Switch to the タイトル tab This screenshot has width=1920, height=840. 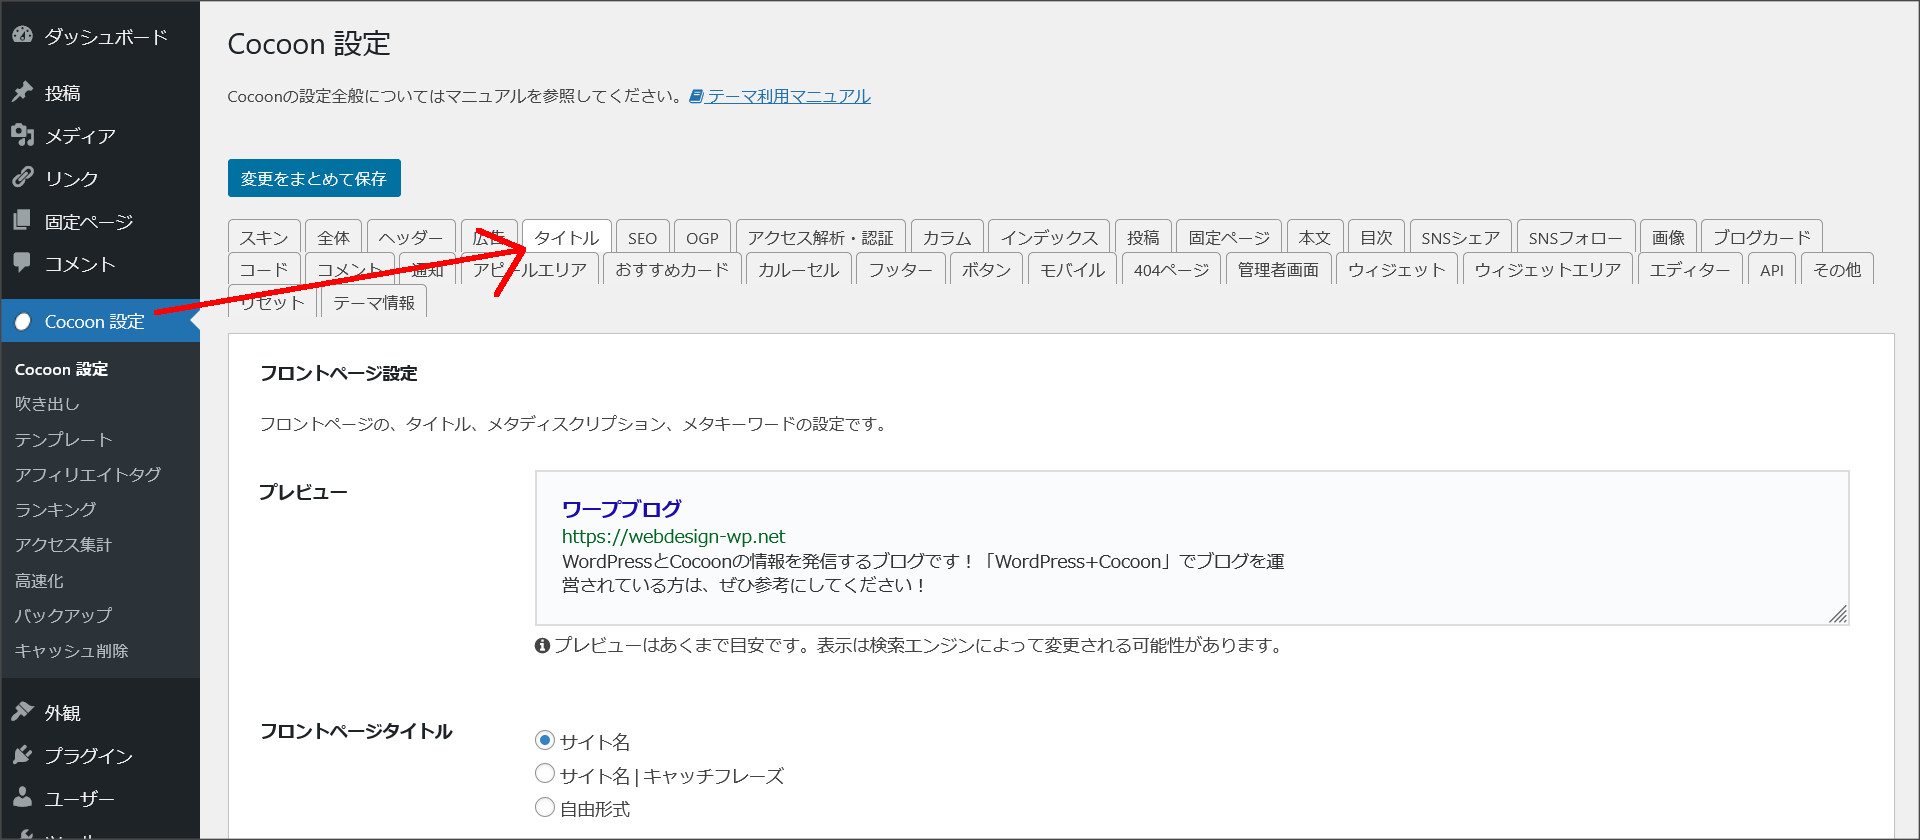(x=566, y=237)
